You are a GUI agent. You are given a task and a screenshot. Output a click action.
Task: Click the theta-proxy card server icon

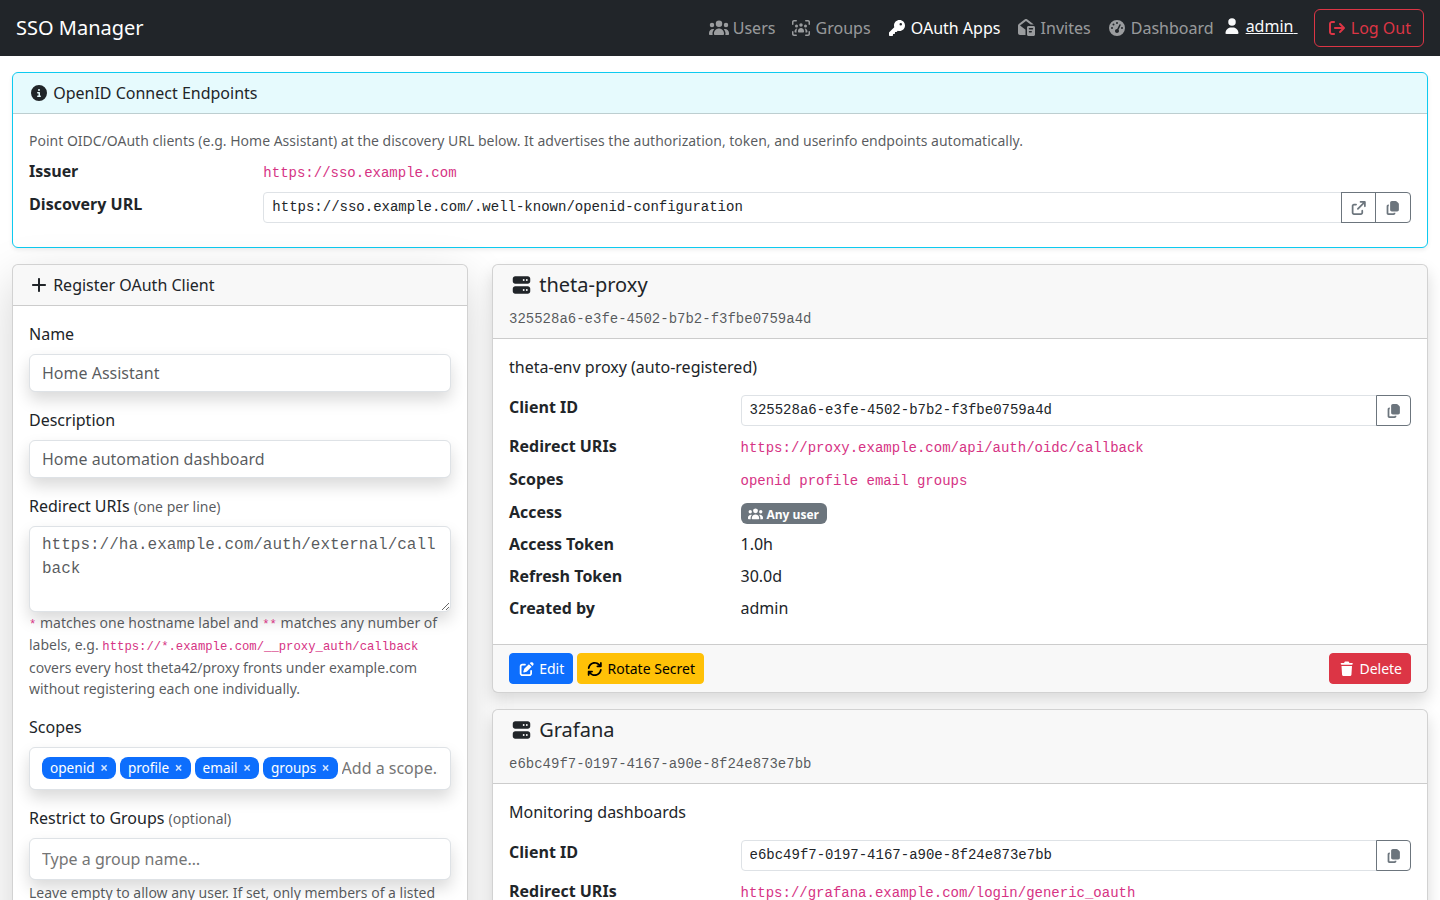pyautogui.click(x=521, y=286)
